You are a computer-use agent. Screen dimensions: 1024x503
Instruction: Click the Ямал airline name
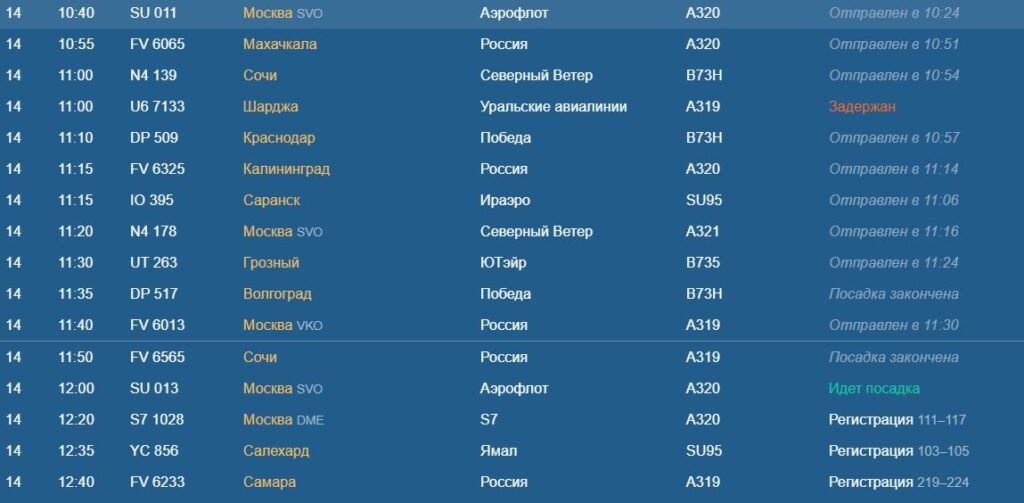(x=498, y=451)
